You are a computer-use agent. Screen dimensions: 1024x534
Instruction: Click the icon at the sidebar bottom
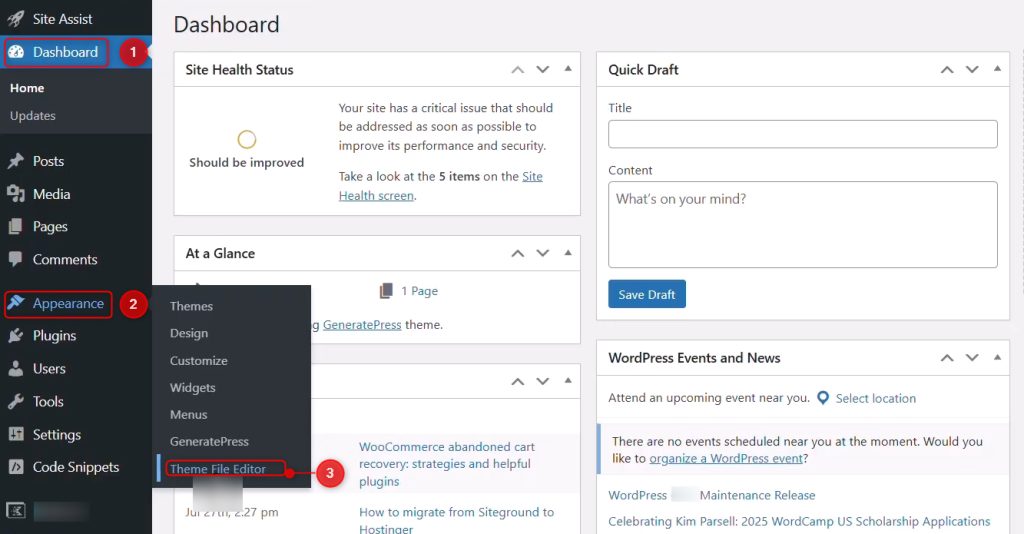16,510
